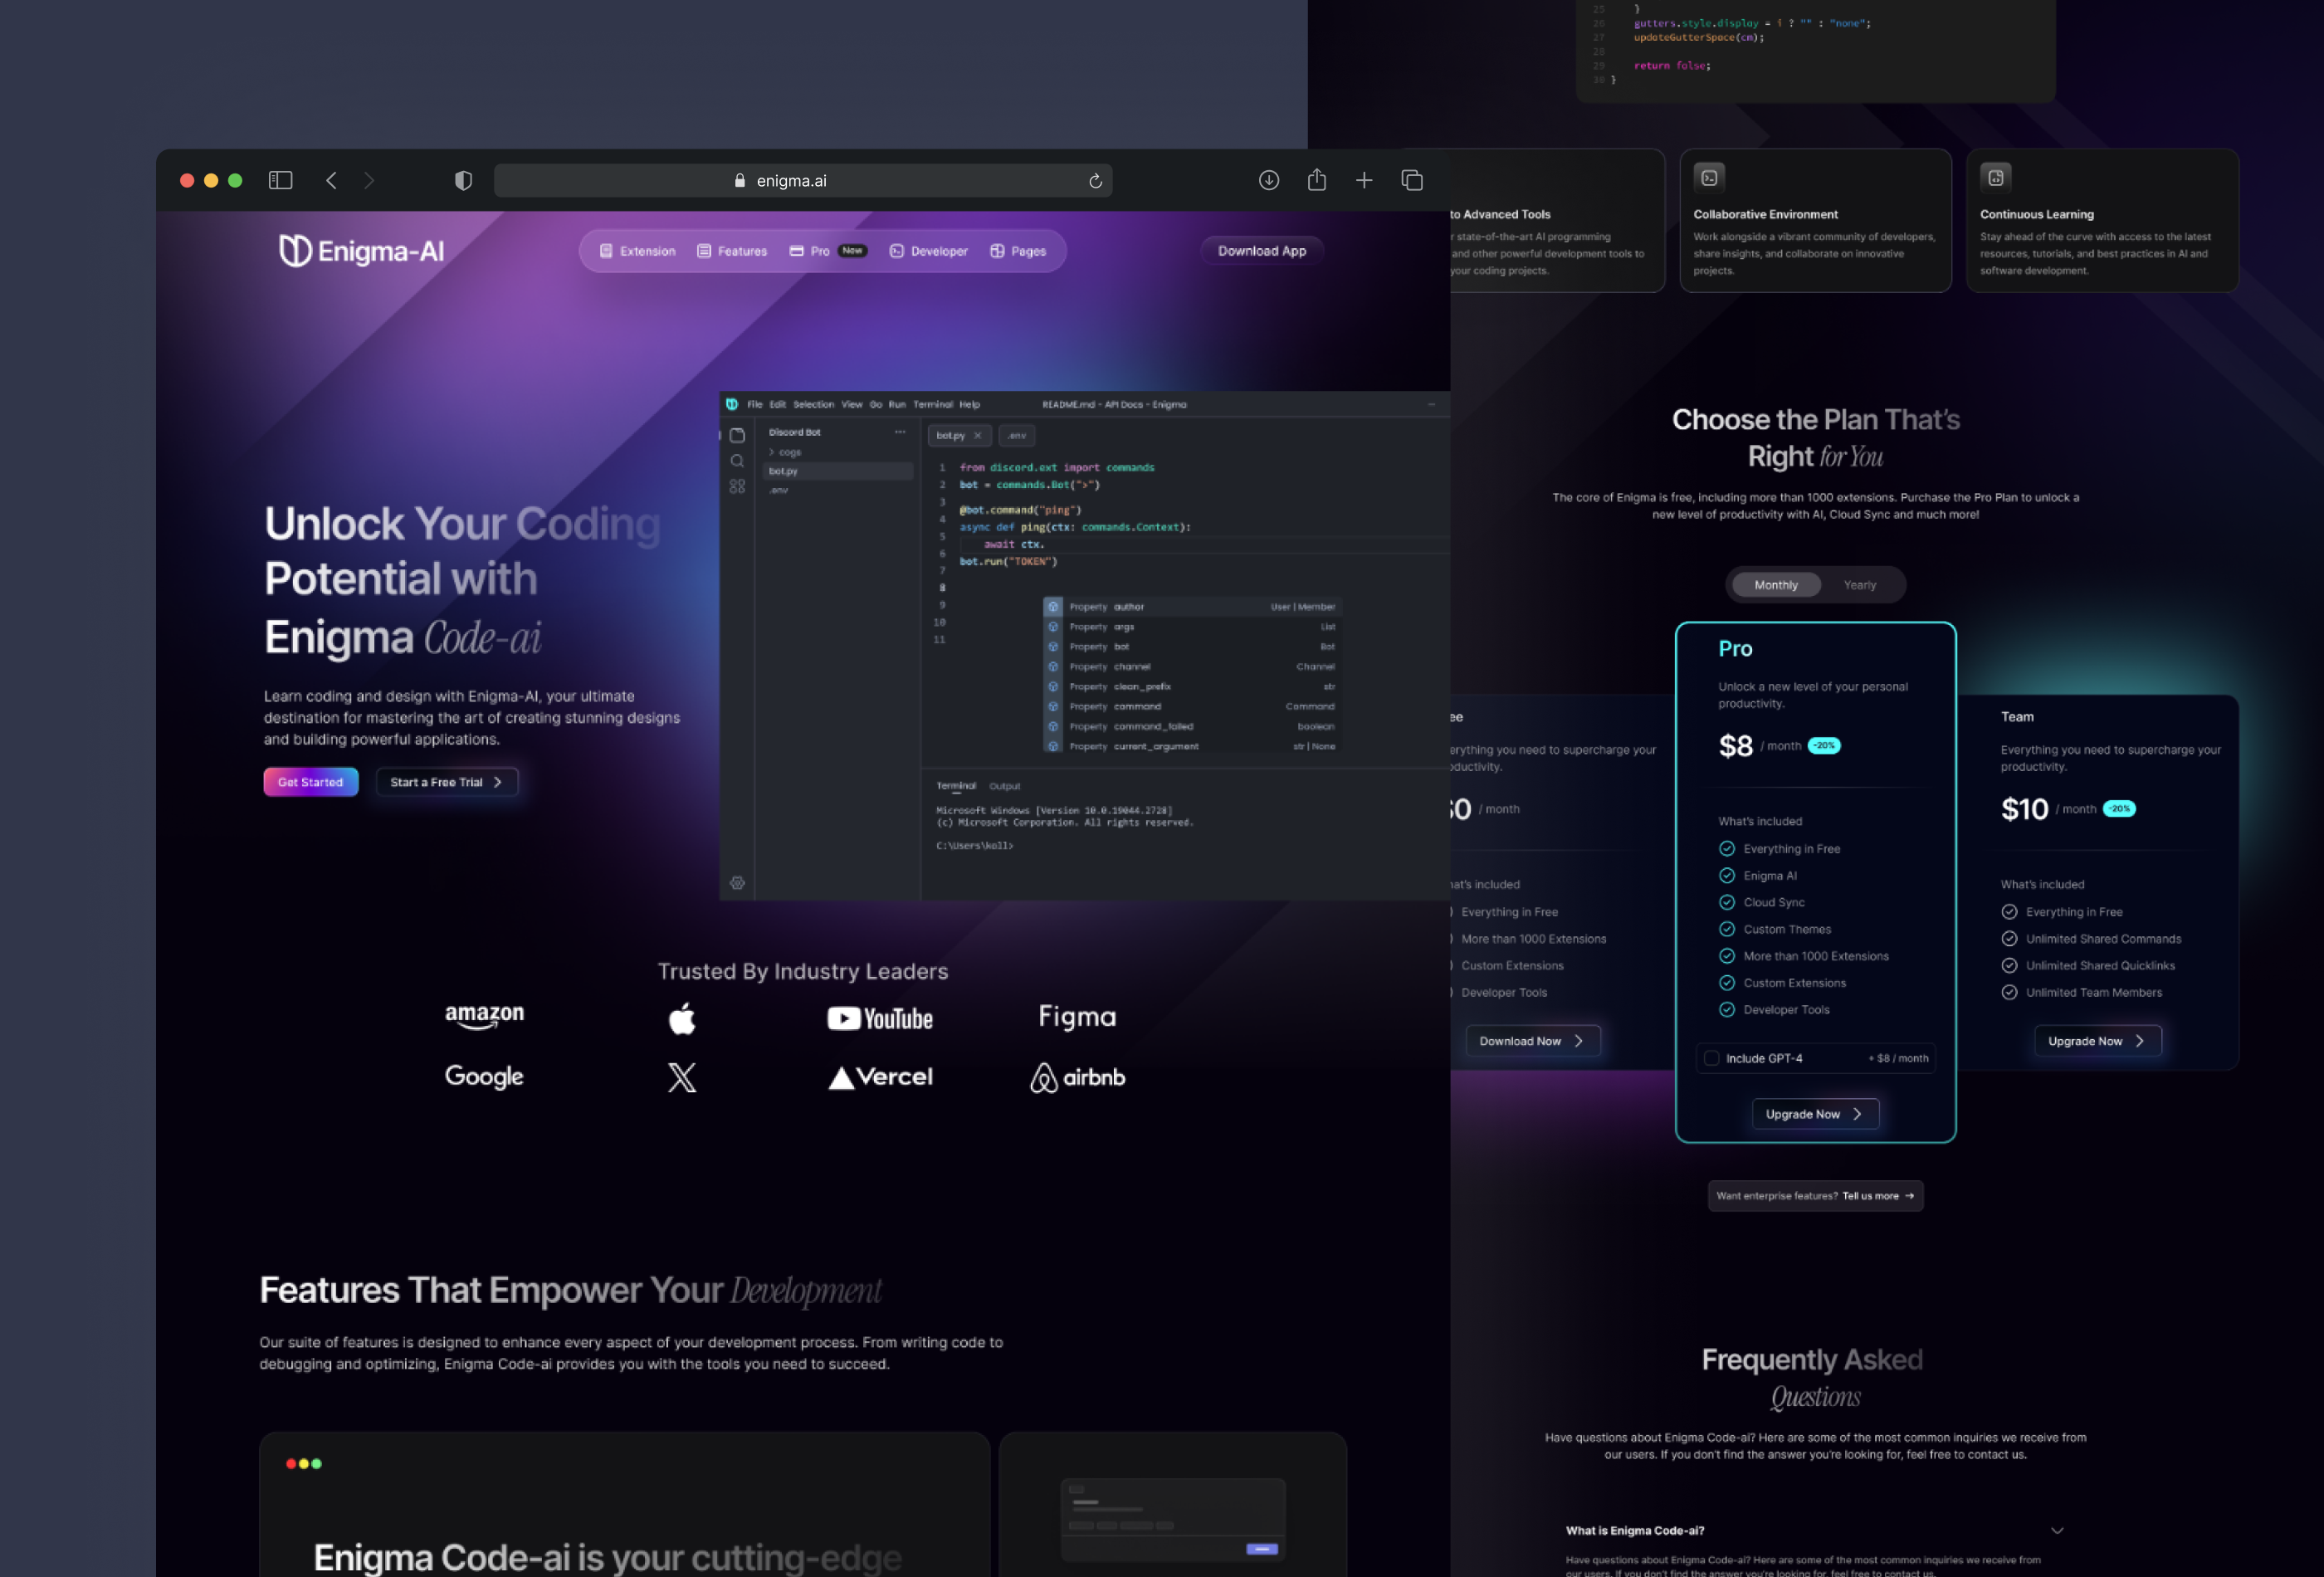Choose the author property suggestion
The image size is (2324, 1577).
tap(1191, 607)
